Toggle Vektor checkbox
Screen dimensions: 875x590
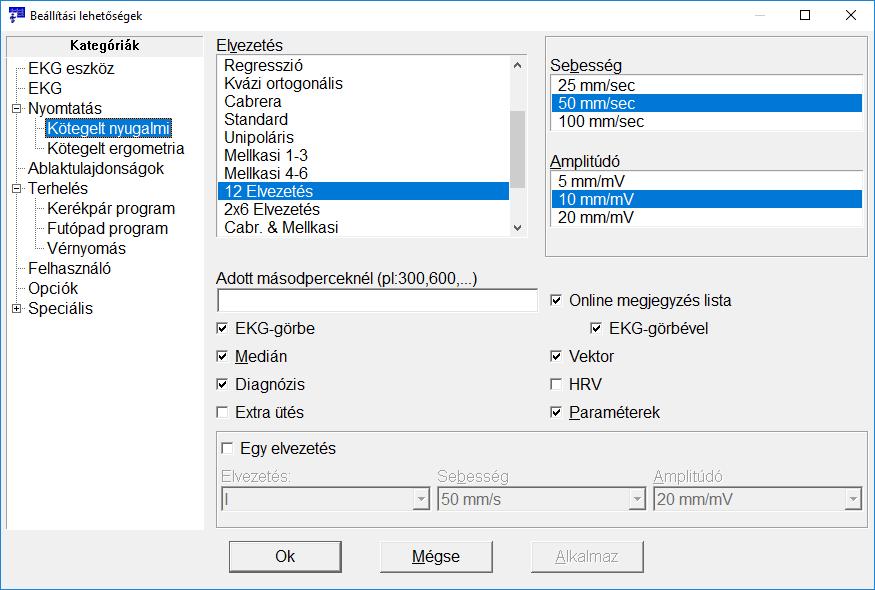[556, 356]
